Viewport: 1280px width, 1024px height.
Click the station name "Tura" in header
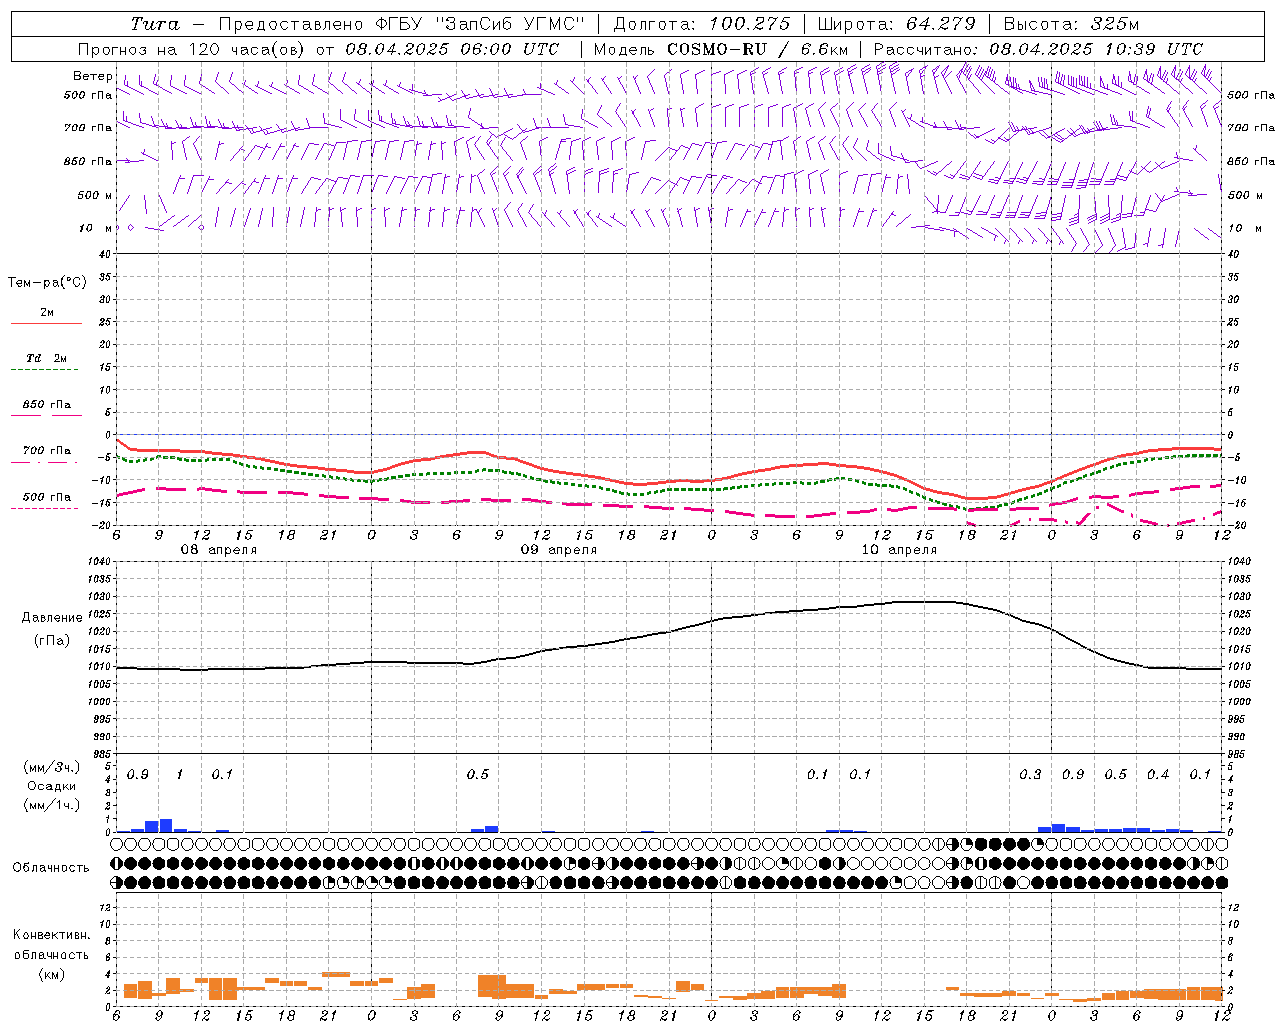(155, 24)
